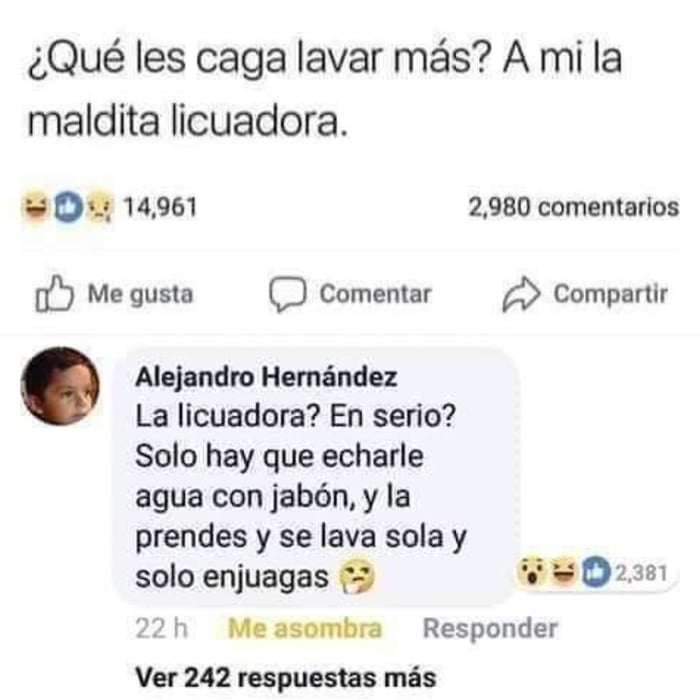This screenshot has height=700, width=700.
Task: Click the blue like icon on comment reactions
Action: click(x=596, y=572)
